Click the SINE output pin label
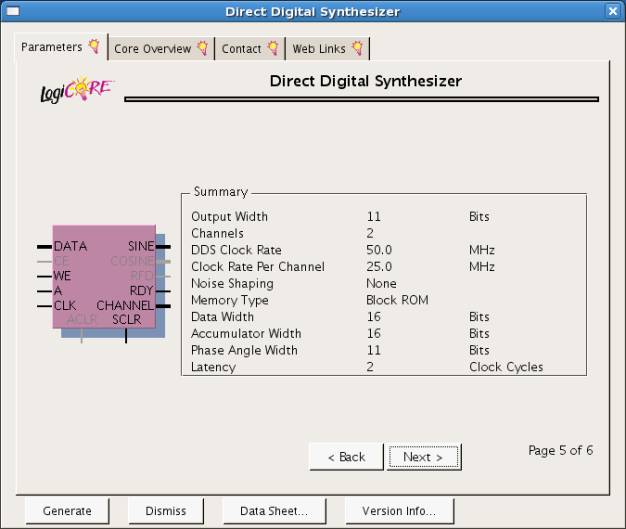 pos(141,246)
